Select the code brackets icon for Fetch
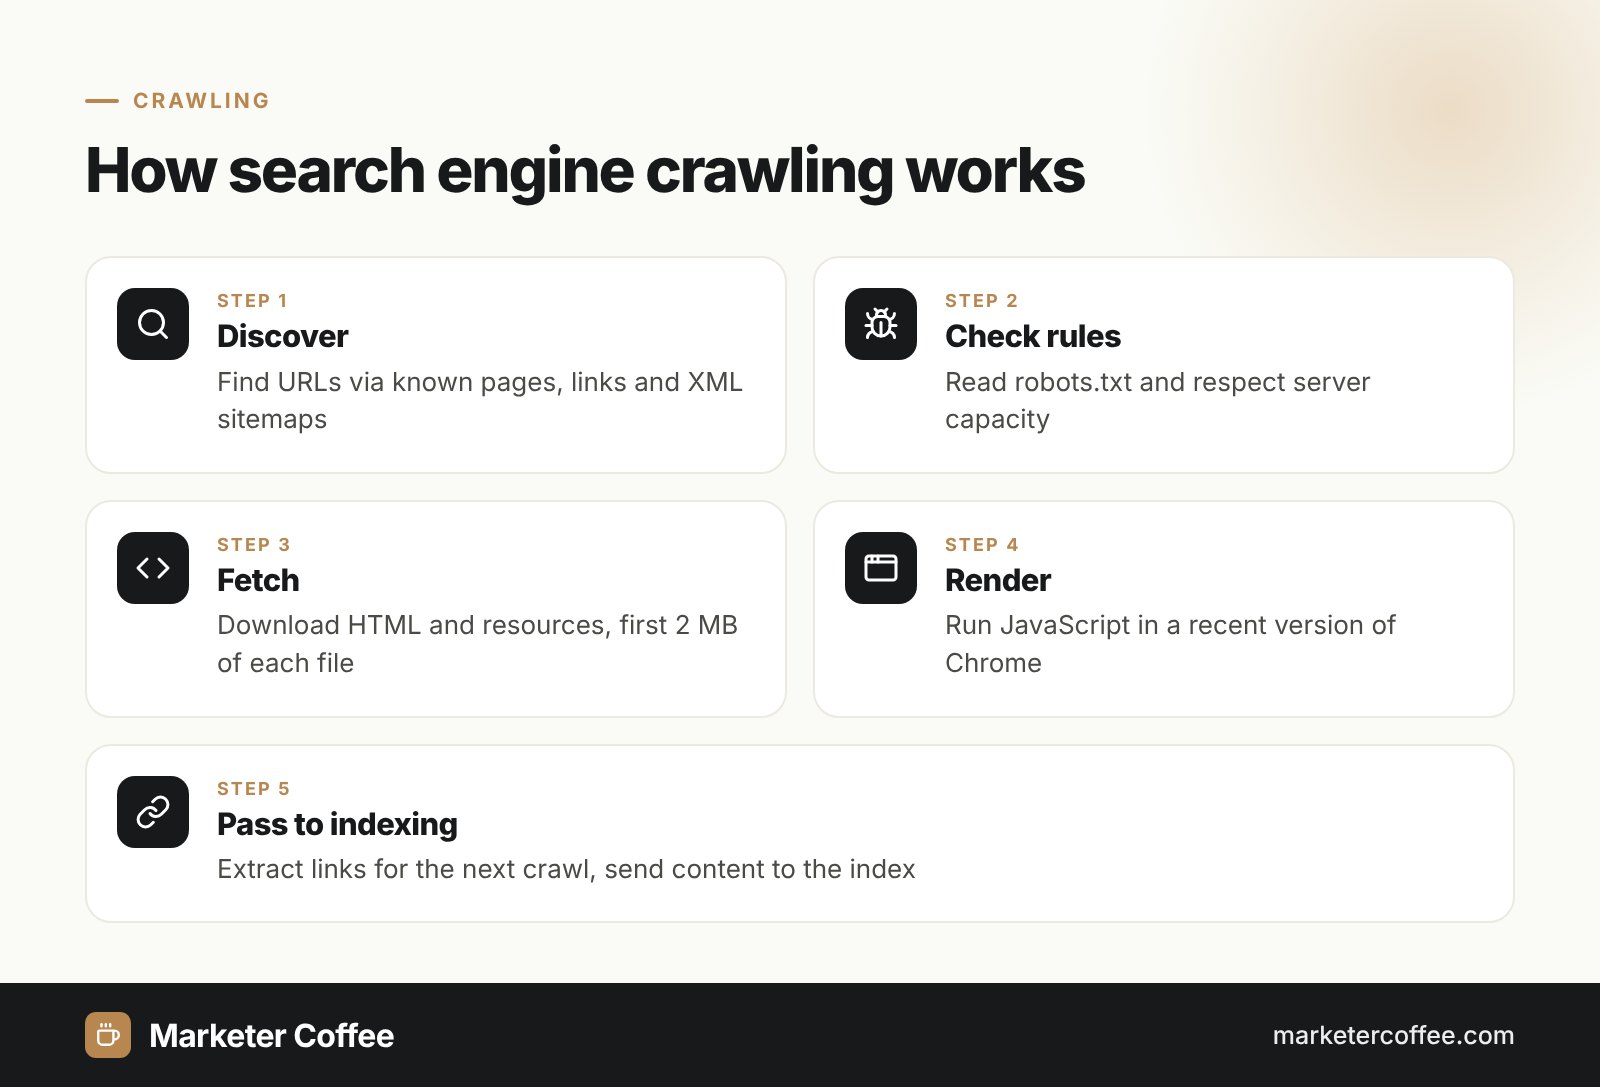This screenshot has height=1088, width=1600. [153, 568]
